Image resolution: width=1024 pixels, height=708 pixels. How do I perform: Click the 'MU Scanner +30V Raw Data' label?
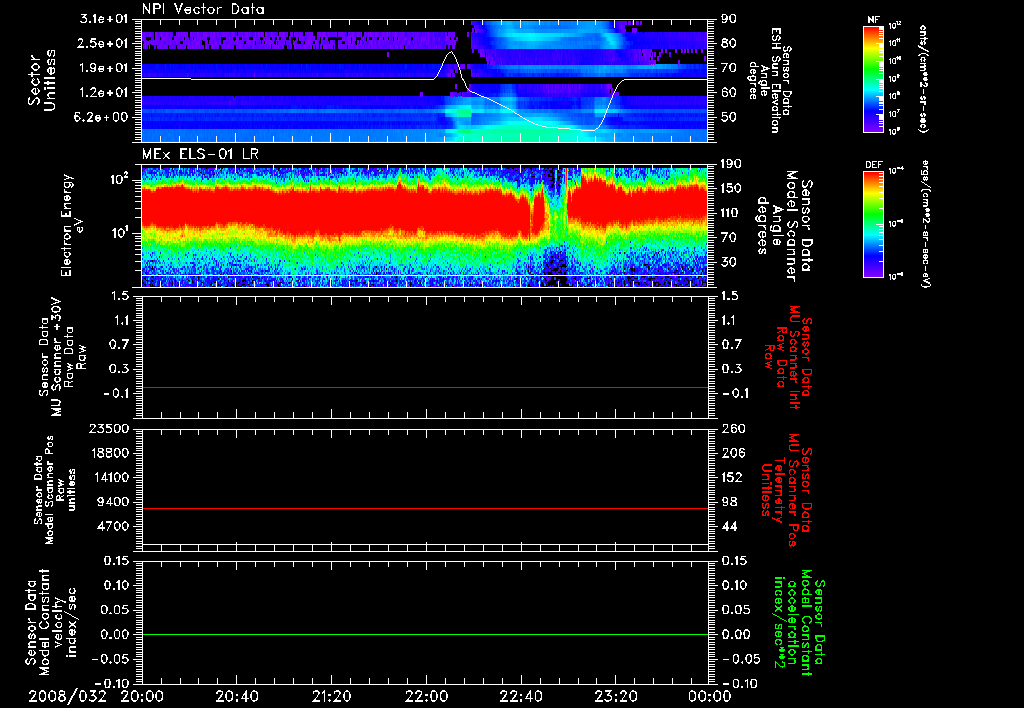point(62,357)
